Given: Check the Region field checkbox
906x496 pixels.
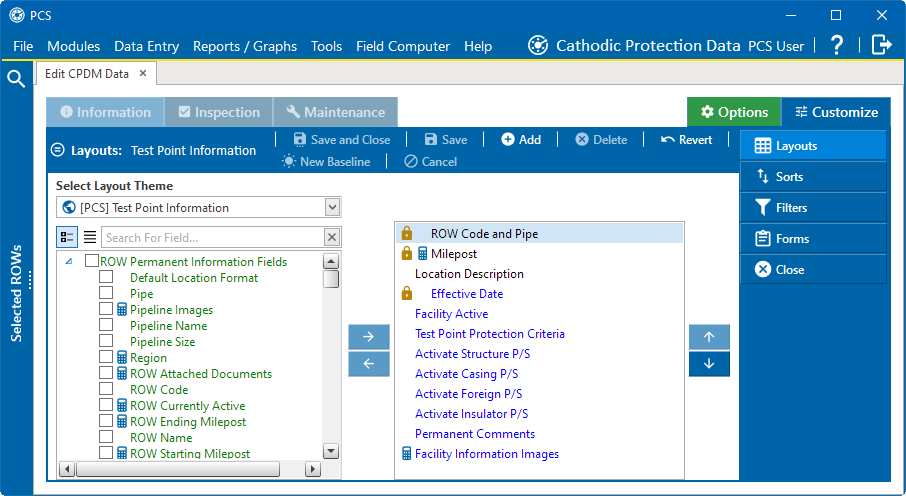Looking at the screenshot, I should coord(106,357).
